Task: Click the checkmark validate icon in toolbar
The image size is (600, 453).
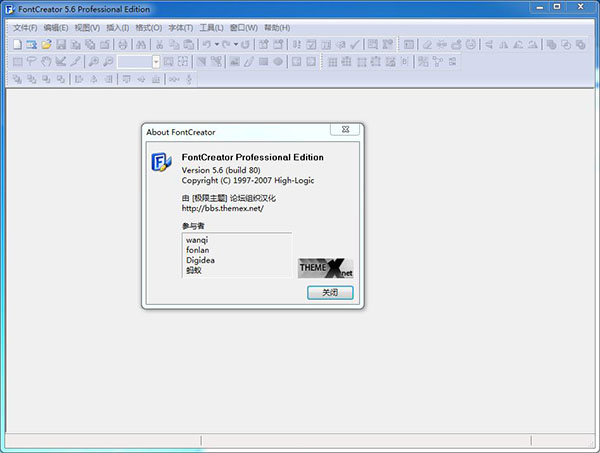Action: tap(355, 44)
